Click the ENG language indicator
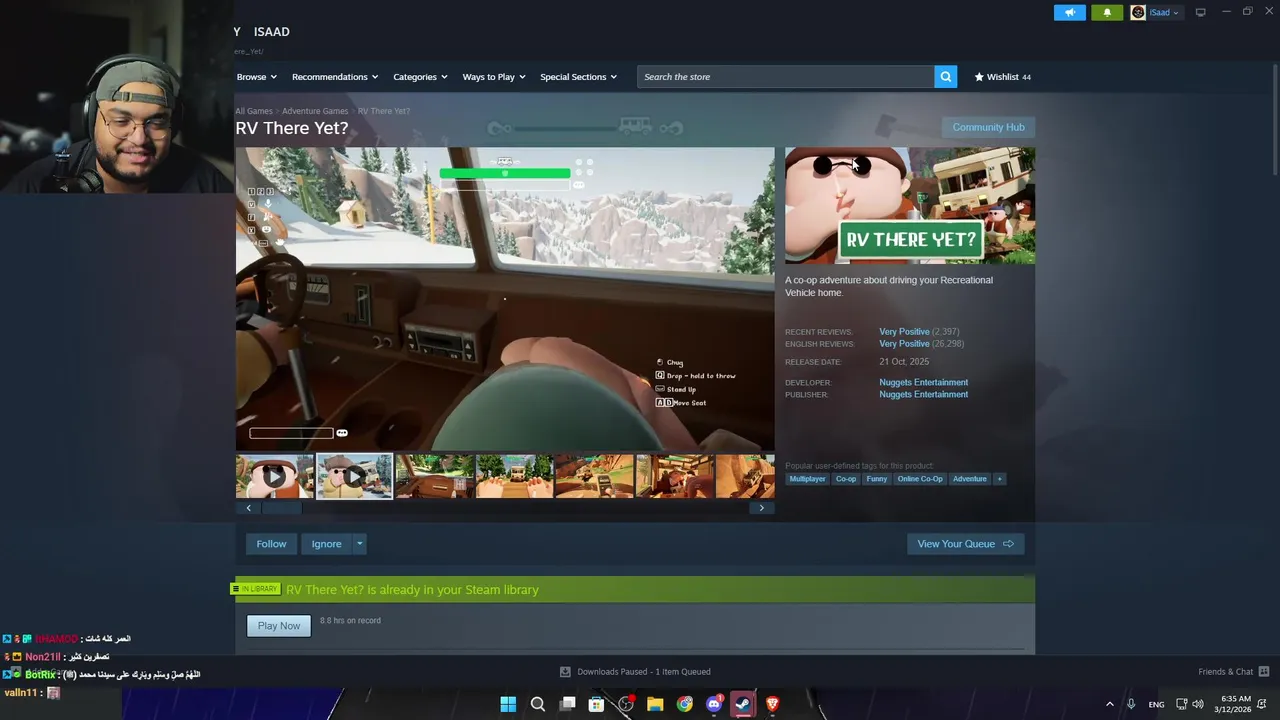The image size is (1280, 720). [1156, 704]
